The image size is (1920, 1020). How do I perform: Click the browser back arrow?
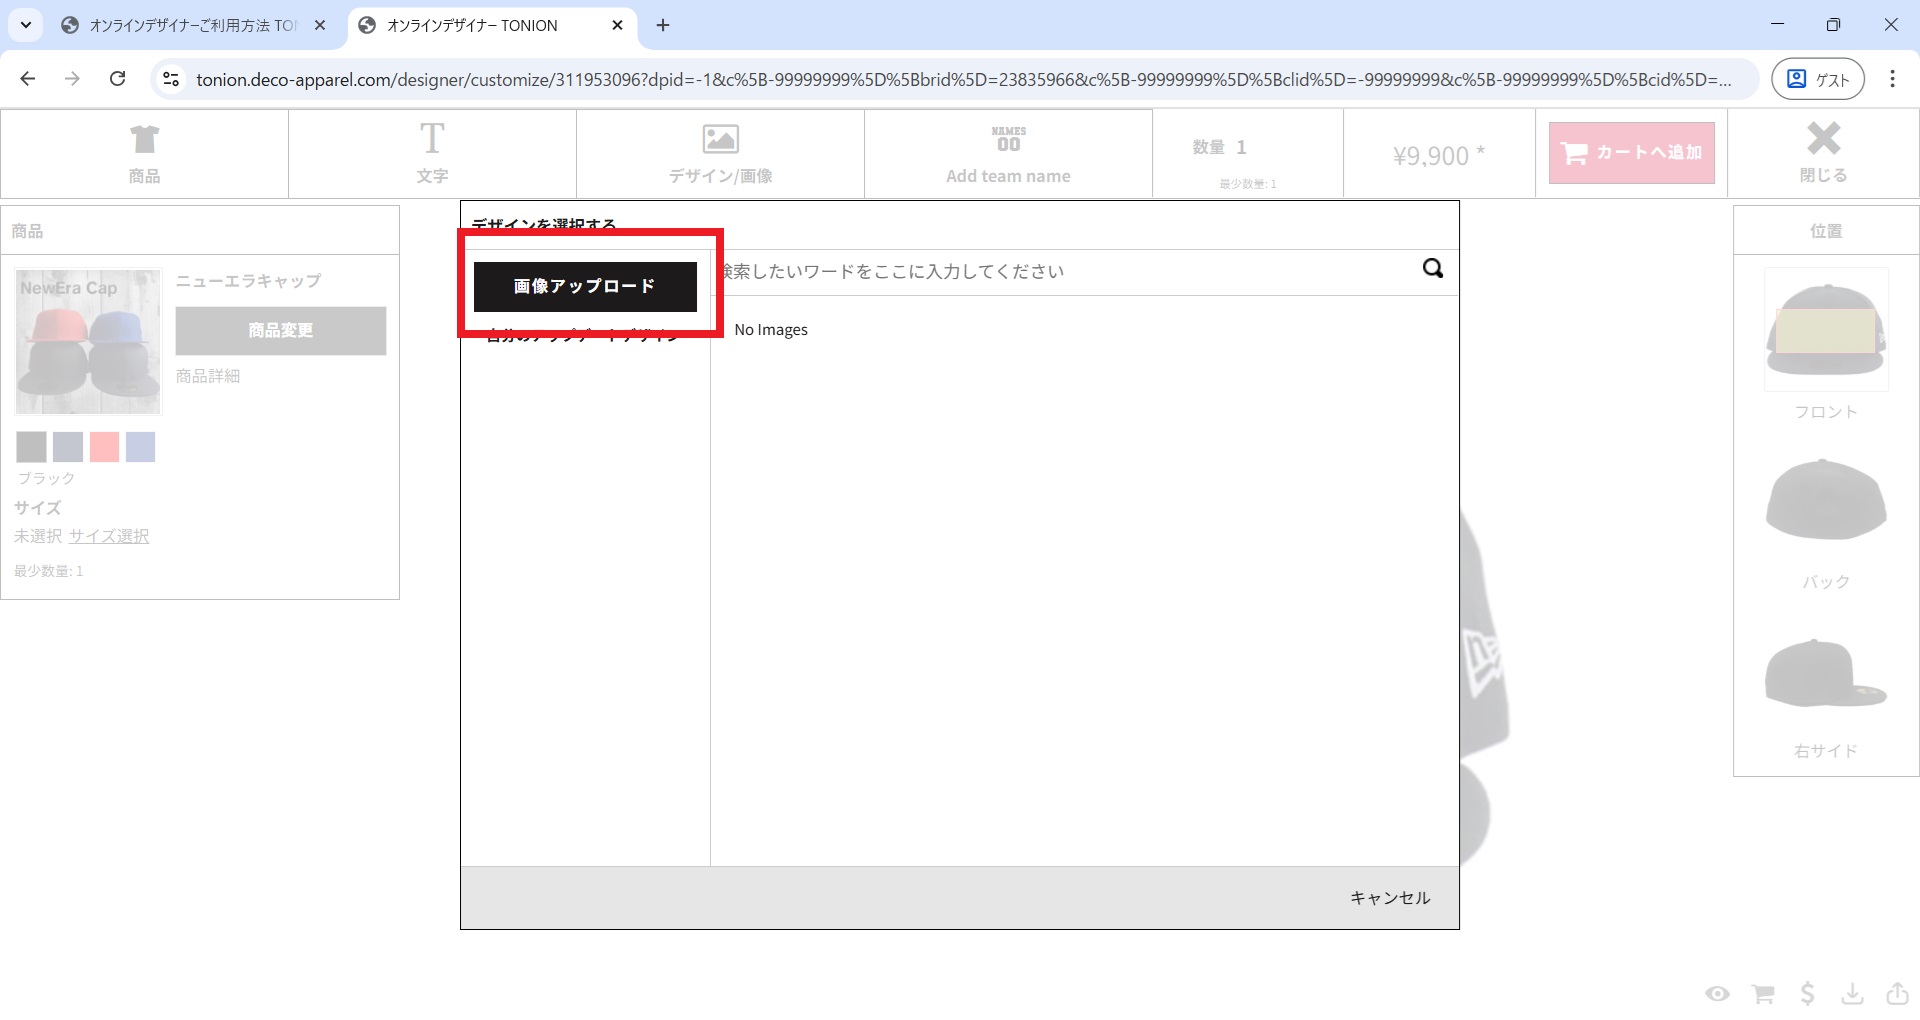coord(28,79)
